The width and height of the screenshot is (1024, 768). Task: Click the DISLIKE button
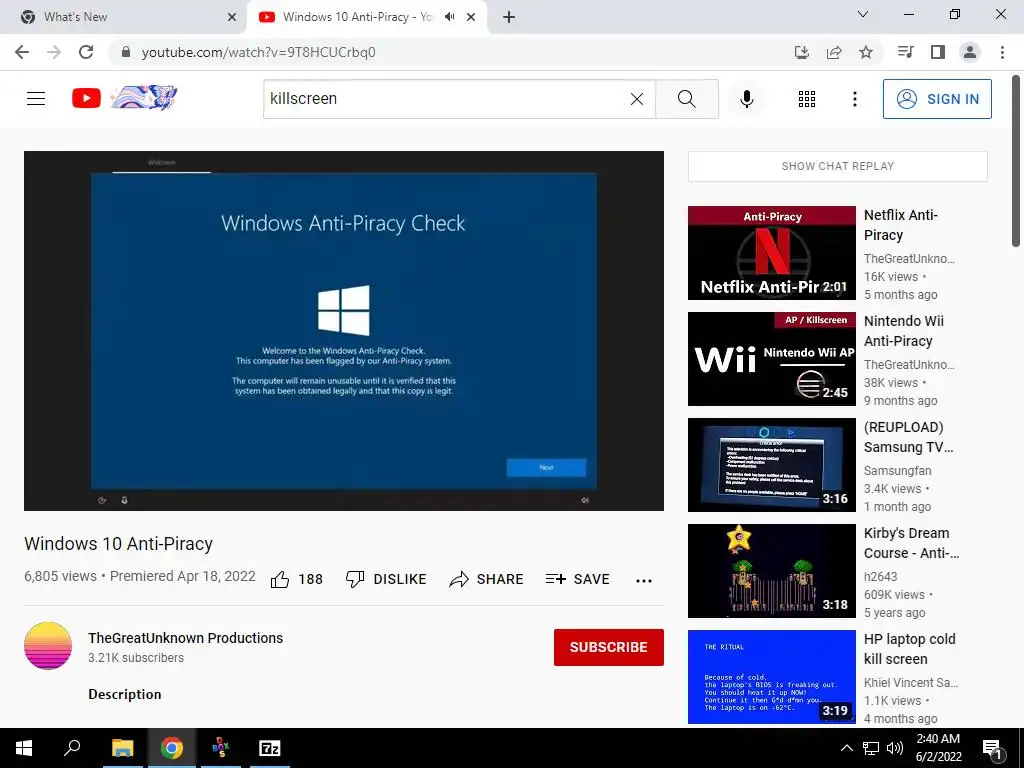coord(386,579)
